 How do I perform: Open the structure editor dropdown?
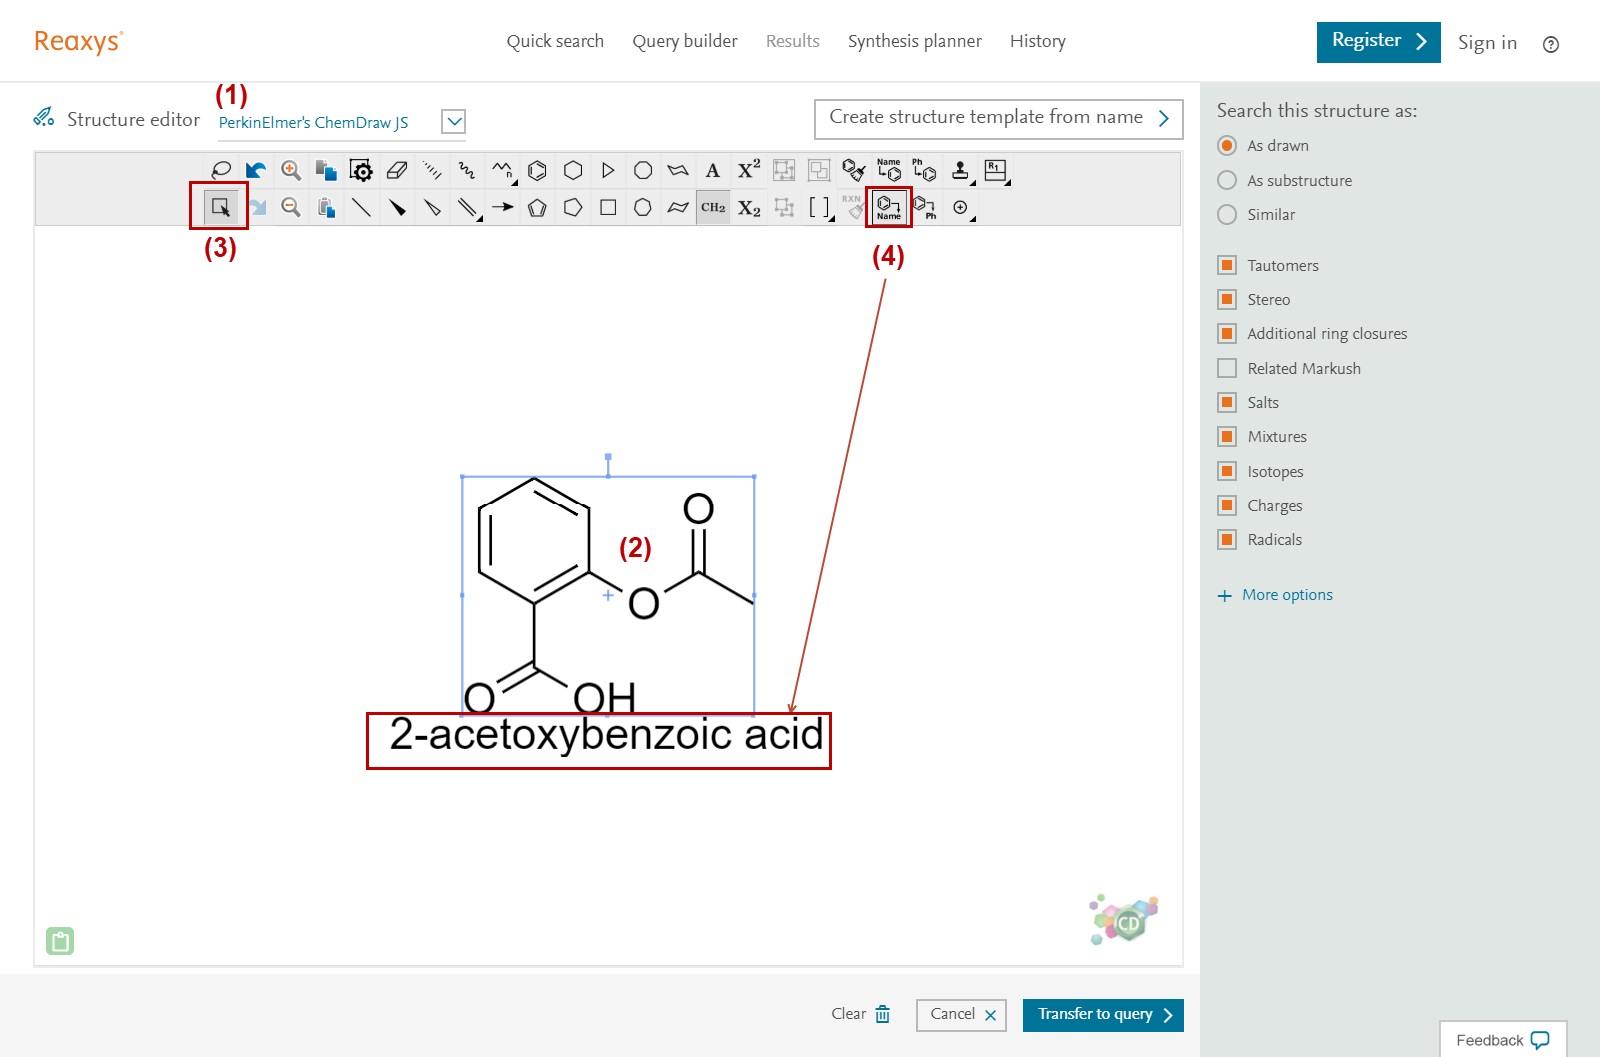pyautogui.click(x=453, y=121)
